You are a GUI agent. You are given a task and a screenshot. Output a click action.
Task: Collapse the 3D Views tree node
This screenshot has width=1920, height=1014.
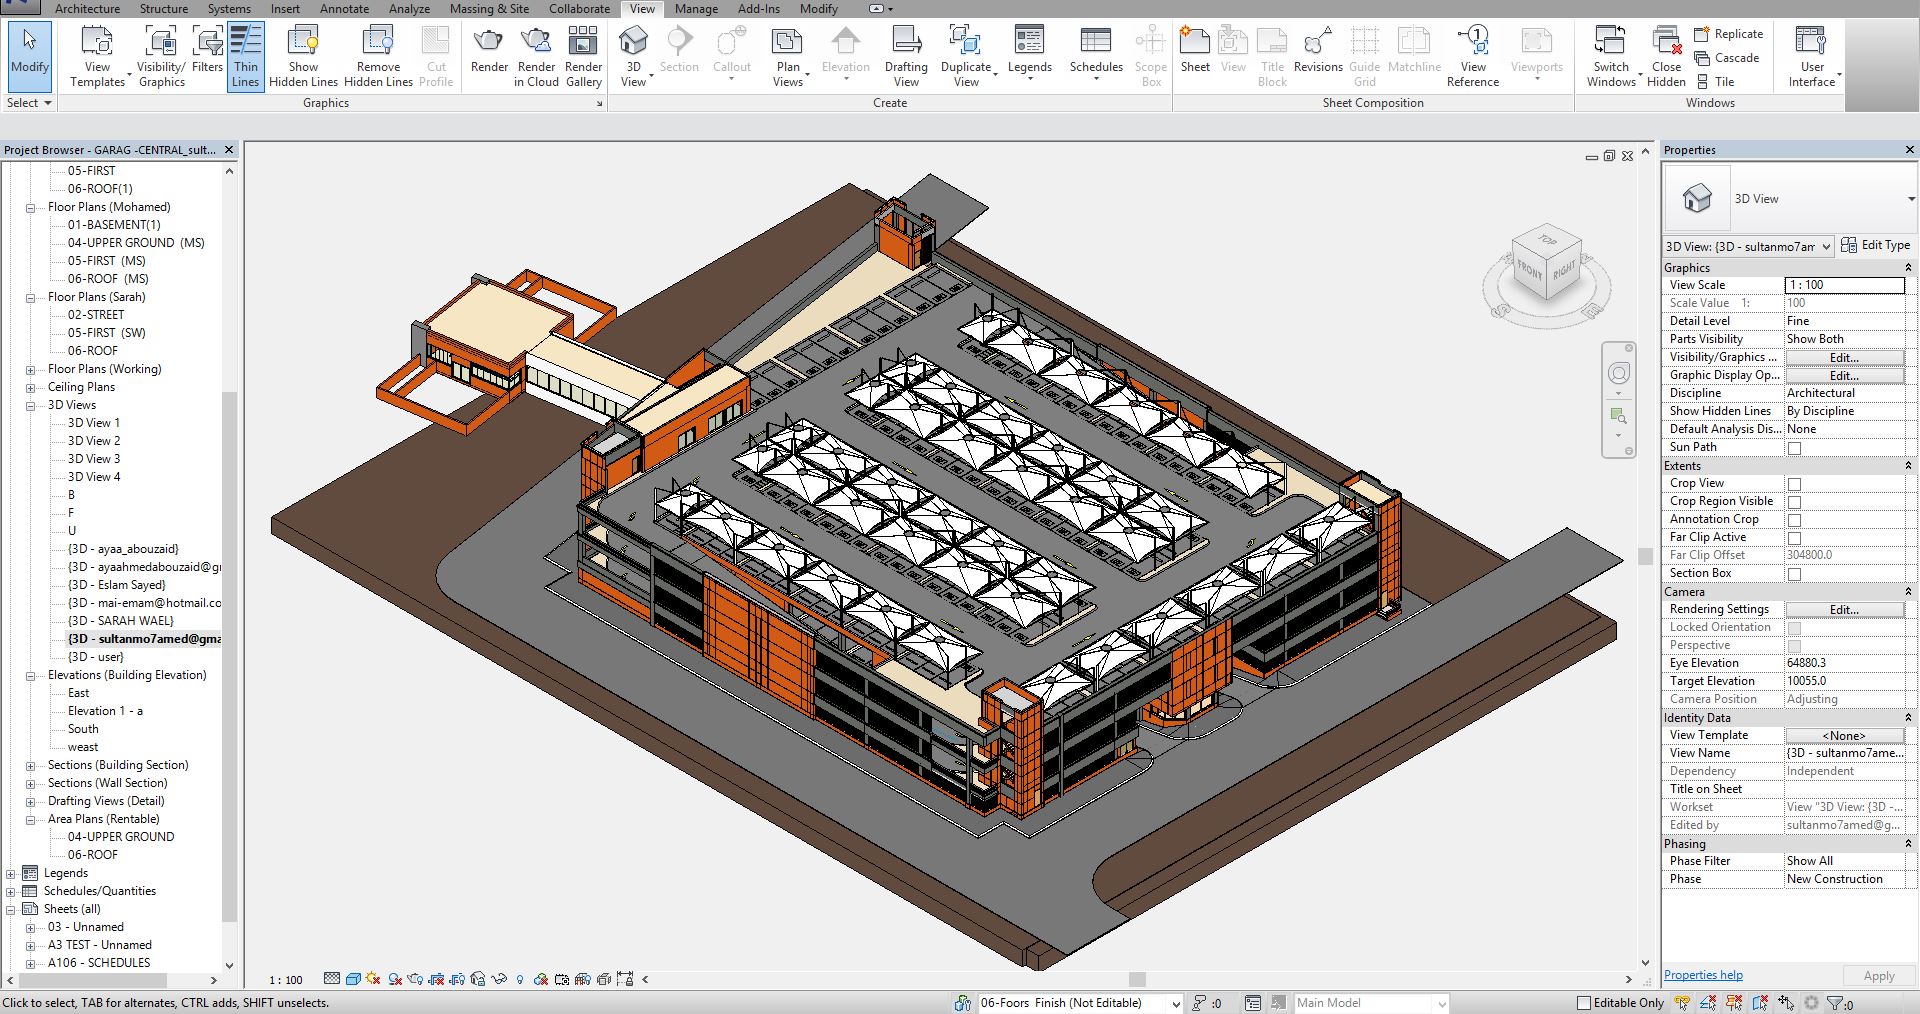coord(30,406)
